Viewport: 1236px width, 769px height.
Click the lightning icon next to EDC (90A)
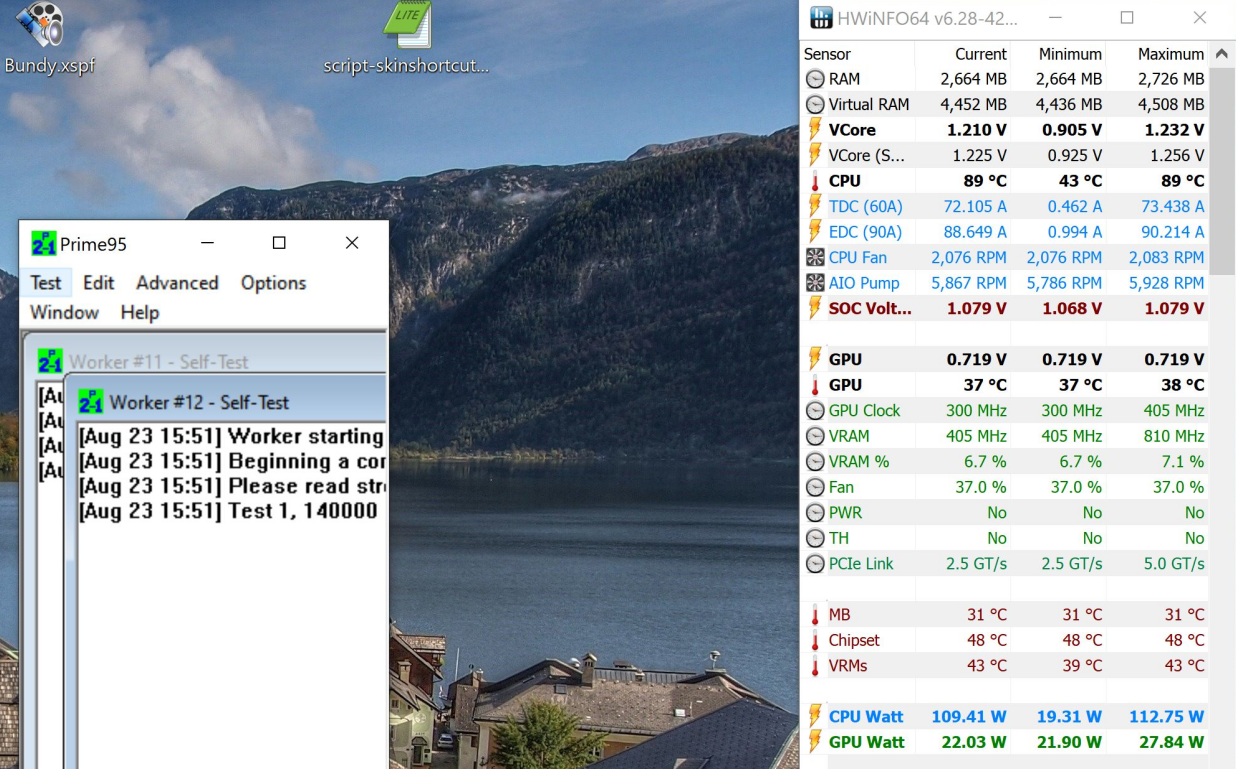(x=816, y=232)
